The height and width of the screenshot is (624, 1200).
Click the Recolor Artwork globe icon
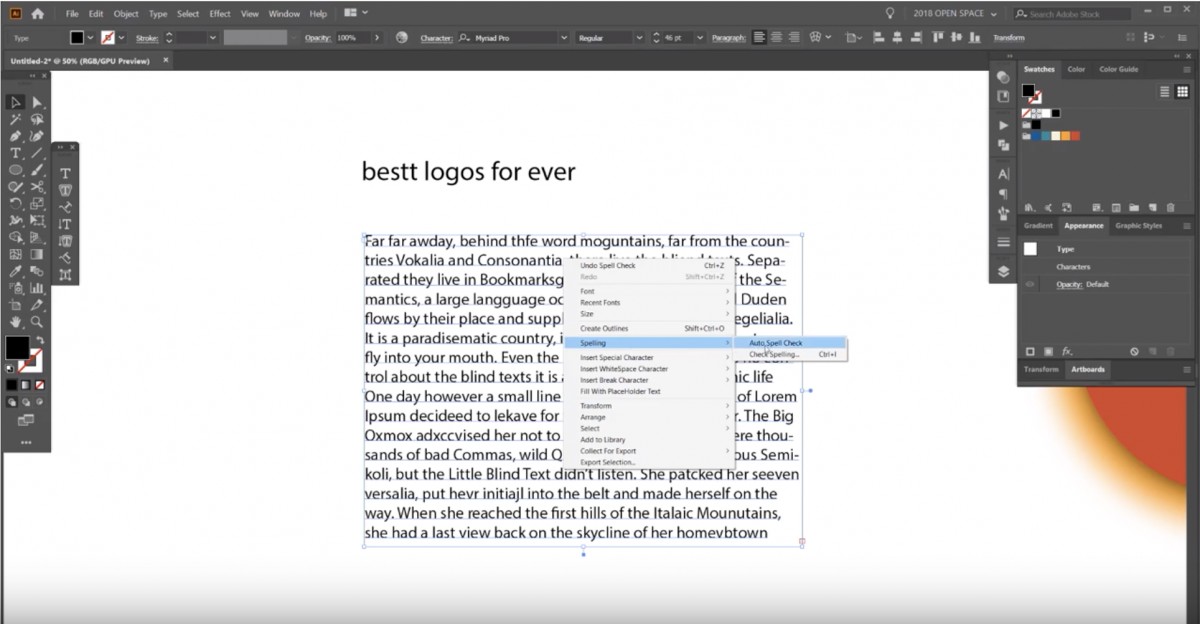(x=401, y=38)
